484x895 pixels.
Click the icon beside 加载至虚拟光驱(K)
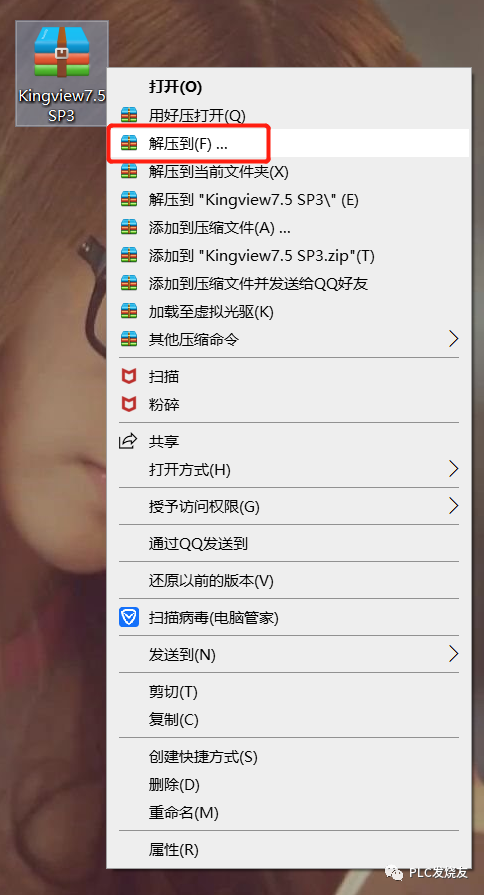pos(130,312)
